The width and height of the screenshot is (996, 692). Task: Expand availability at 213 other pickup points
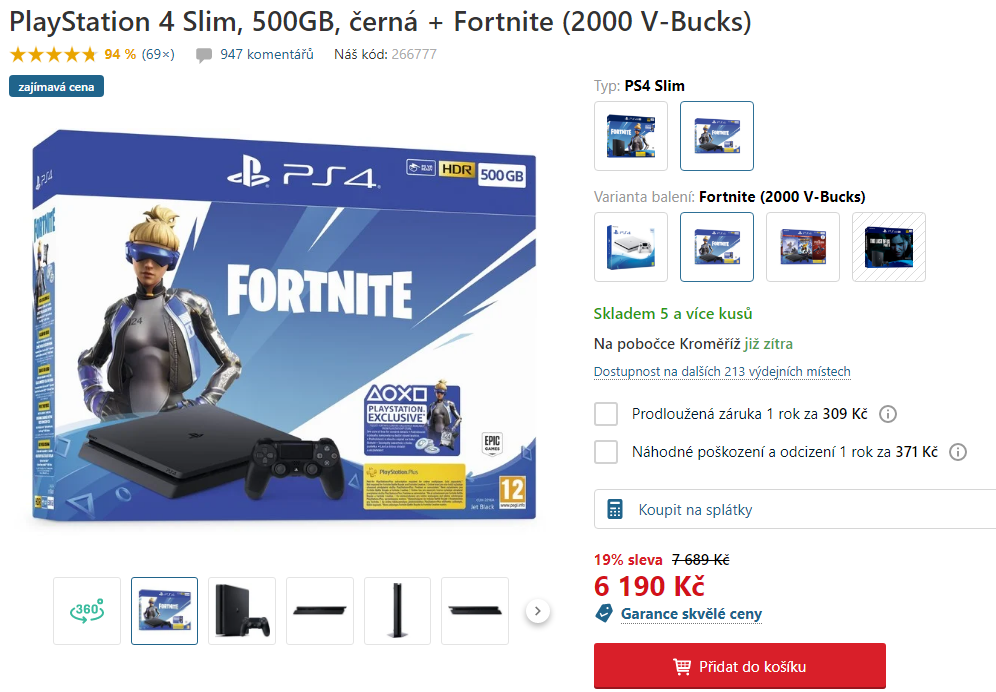point(722,371)
